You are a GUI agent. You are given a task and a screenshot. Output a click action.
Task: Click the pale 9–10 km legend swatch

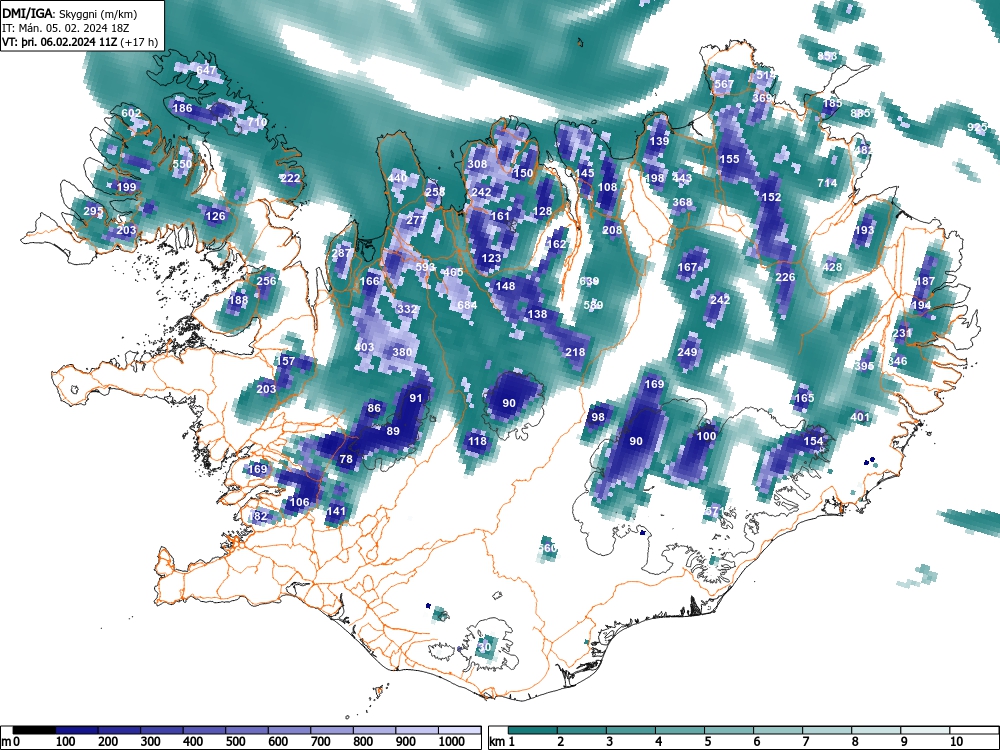[x=925, y=730]
